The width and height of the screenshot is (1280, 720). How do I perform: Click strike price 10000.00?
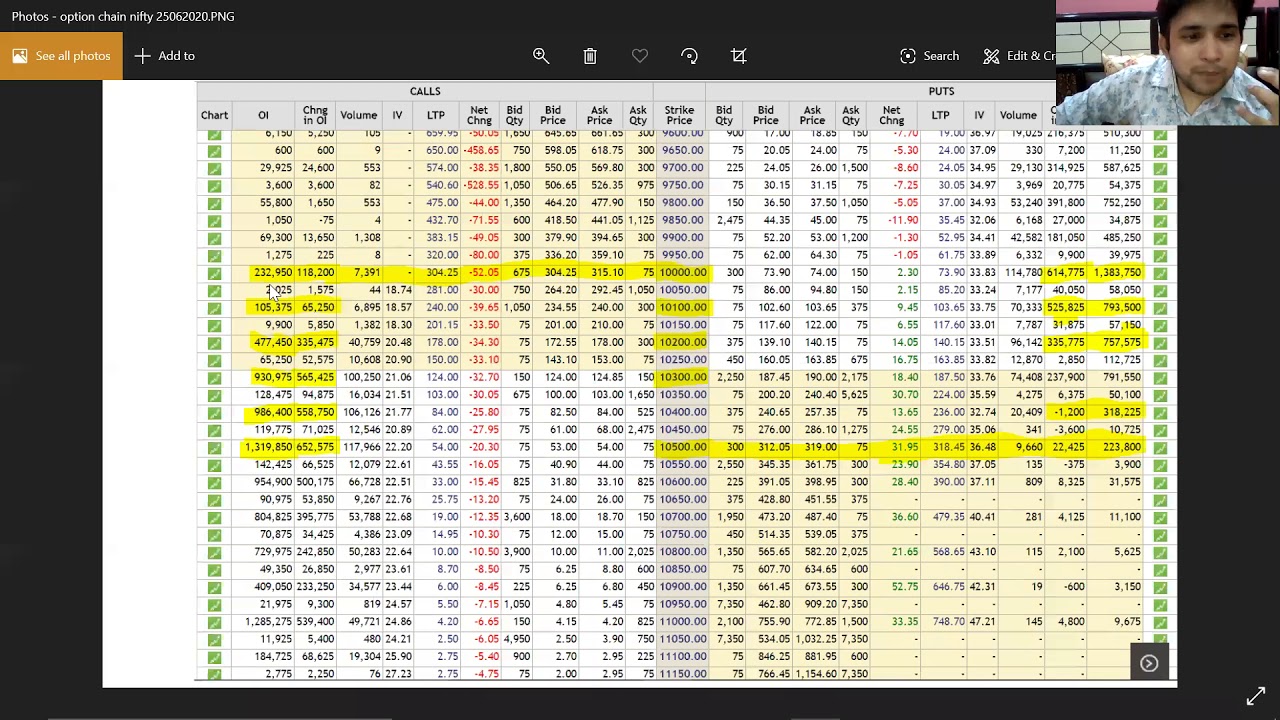[682, 273]
